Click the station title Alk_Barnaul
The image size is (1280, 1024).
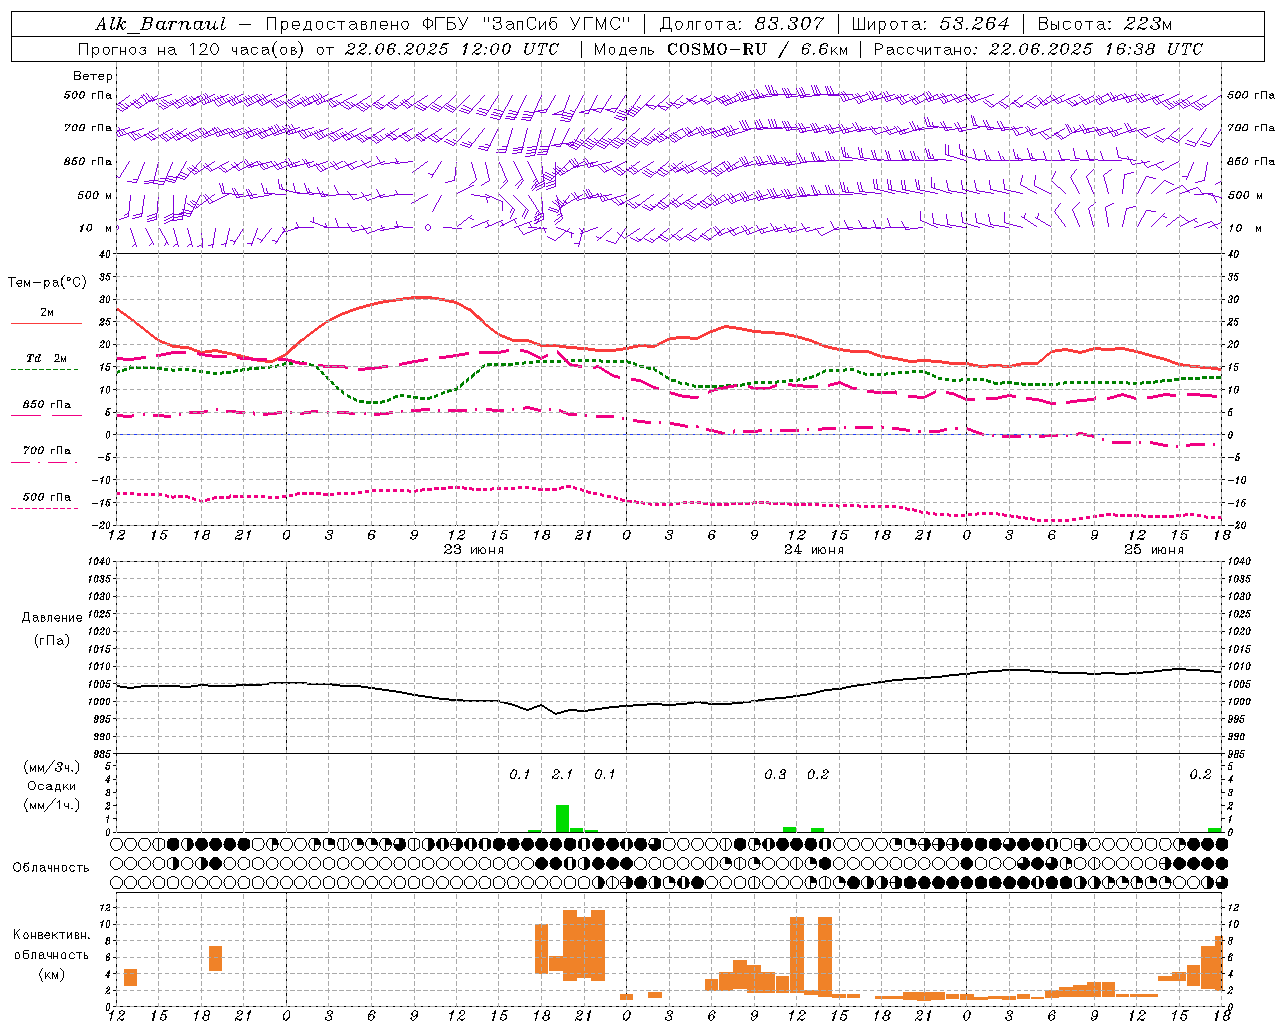(x=161, y=24)
